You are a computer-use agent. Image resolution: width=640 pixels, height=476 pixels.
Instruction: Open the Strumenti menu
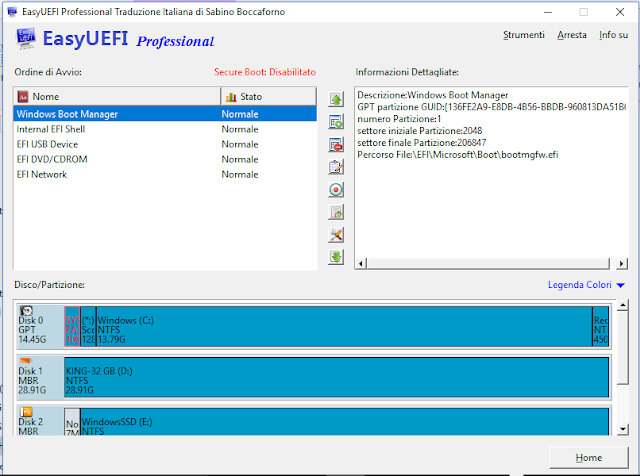524,35
